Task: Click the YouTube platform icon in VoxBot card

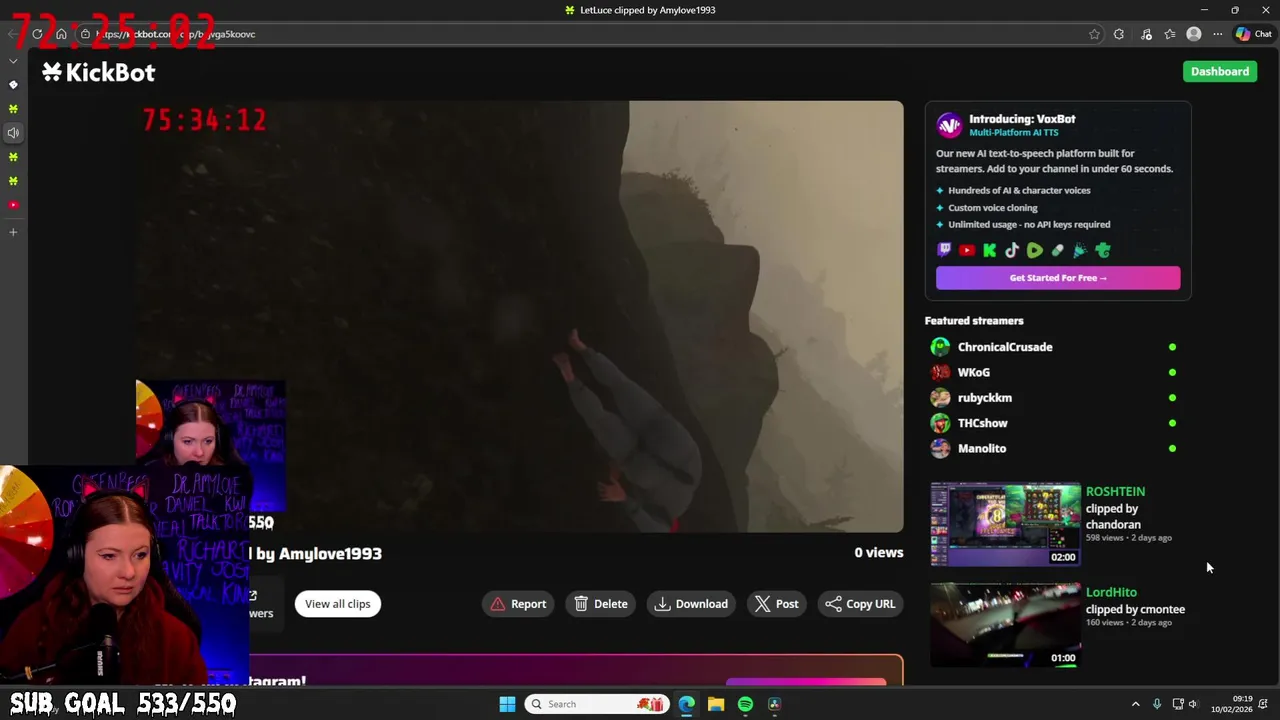Action: 967,251
